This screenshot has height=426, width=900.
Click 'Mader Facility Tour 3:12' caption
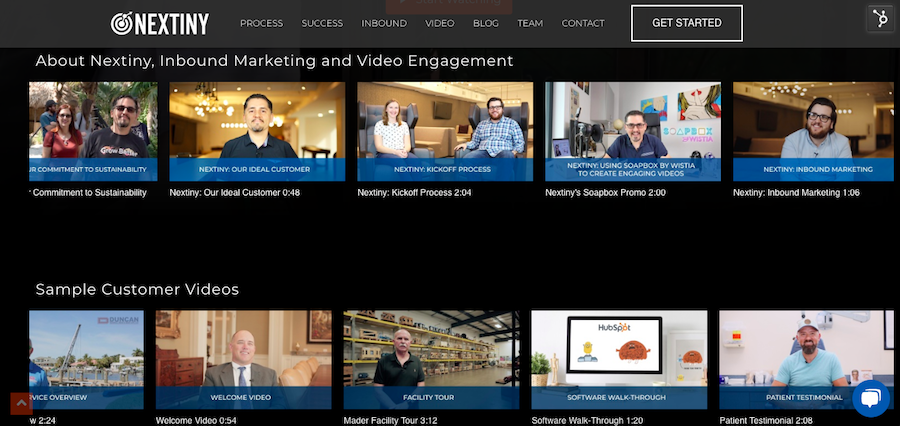pos(389,421)
